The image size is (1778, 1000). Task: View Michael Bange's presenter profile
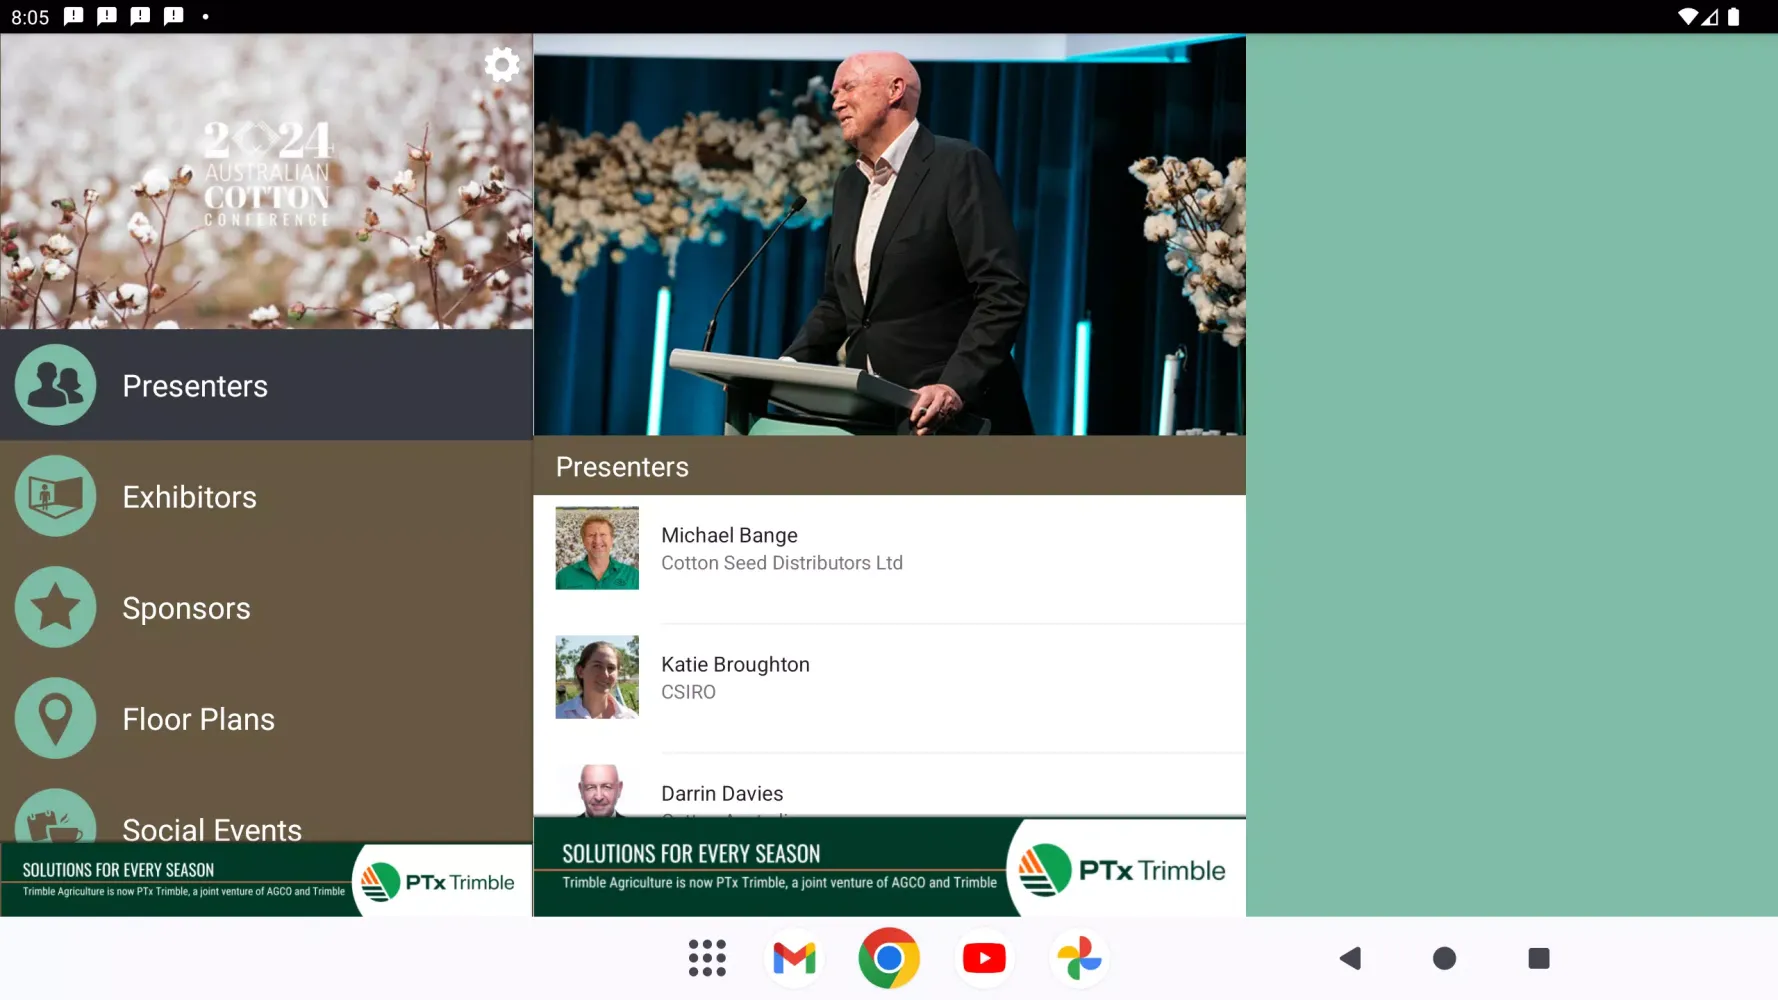point(890,548)
